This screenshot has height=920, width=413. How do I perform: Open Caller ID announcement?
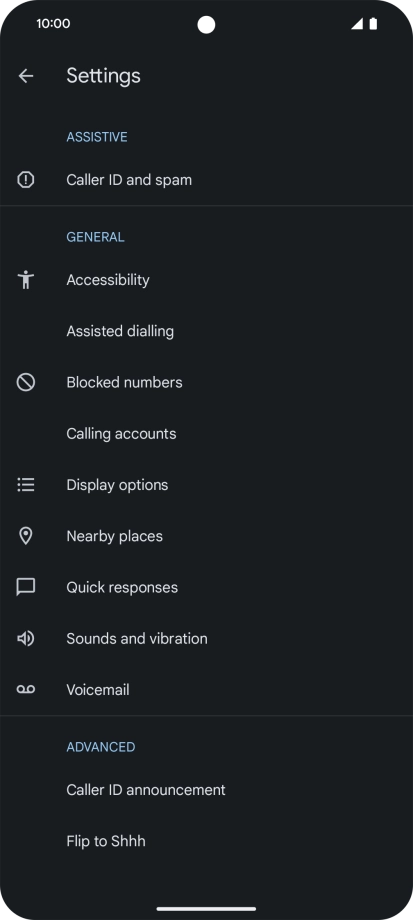tap(206, 790)
